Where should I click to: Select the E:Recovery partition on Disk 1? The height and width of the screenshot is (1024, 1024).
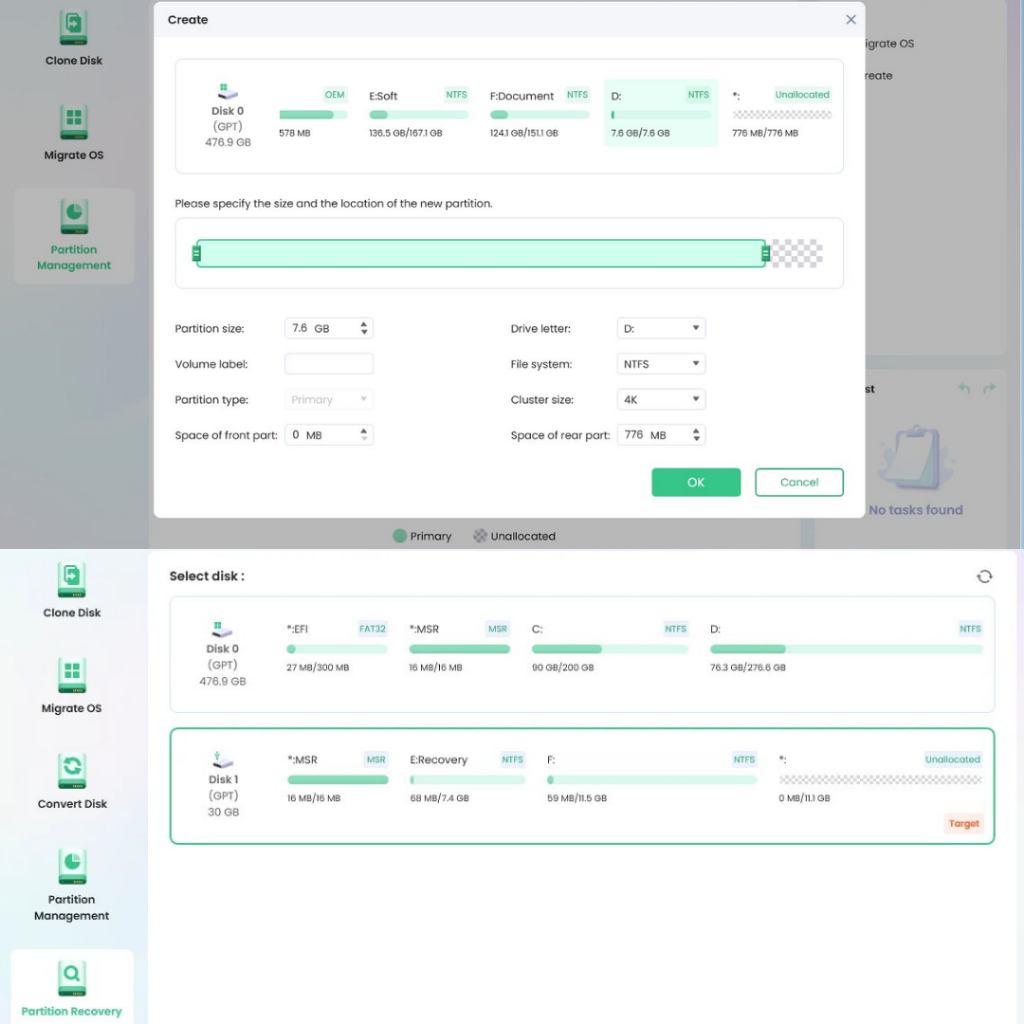click(x=467, y=777)
